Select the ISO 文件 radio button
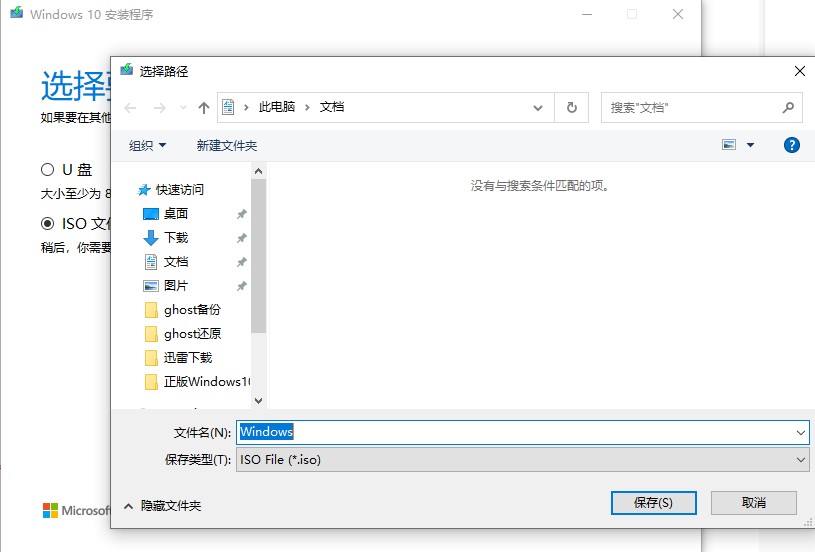815x552 pixels. point(47,224)
